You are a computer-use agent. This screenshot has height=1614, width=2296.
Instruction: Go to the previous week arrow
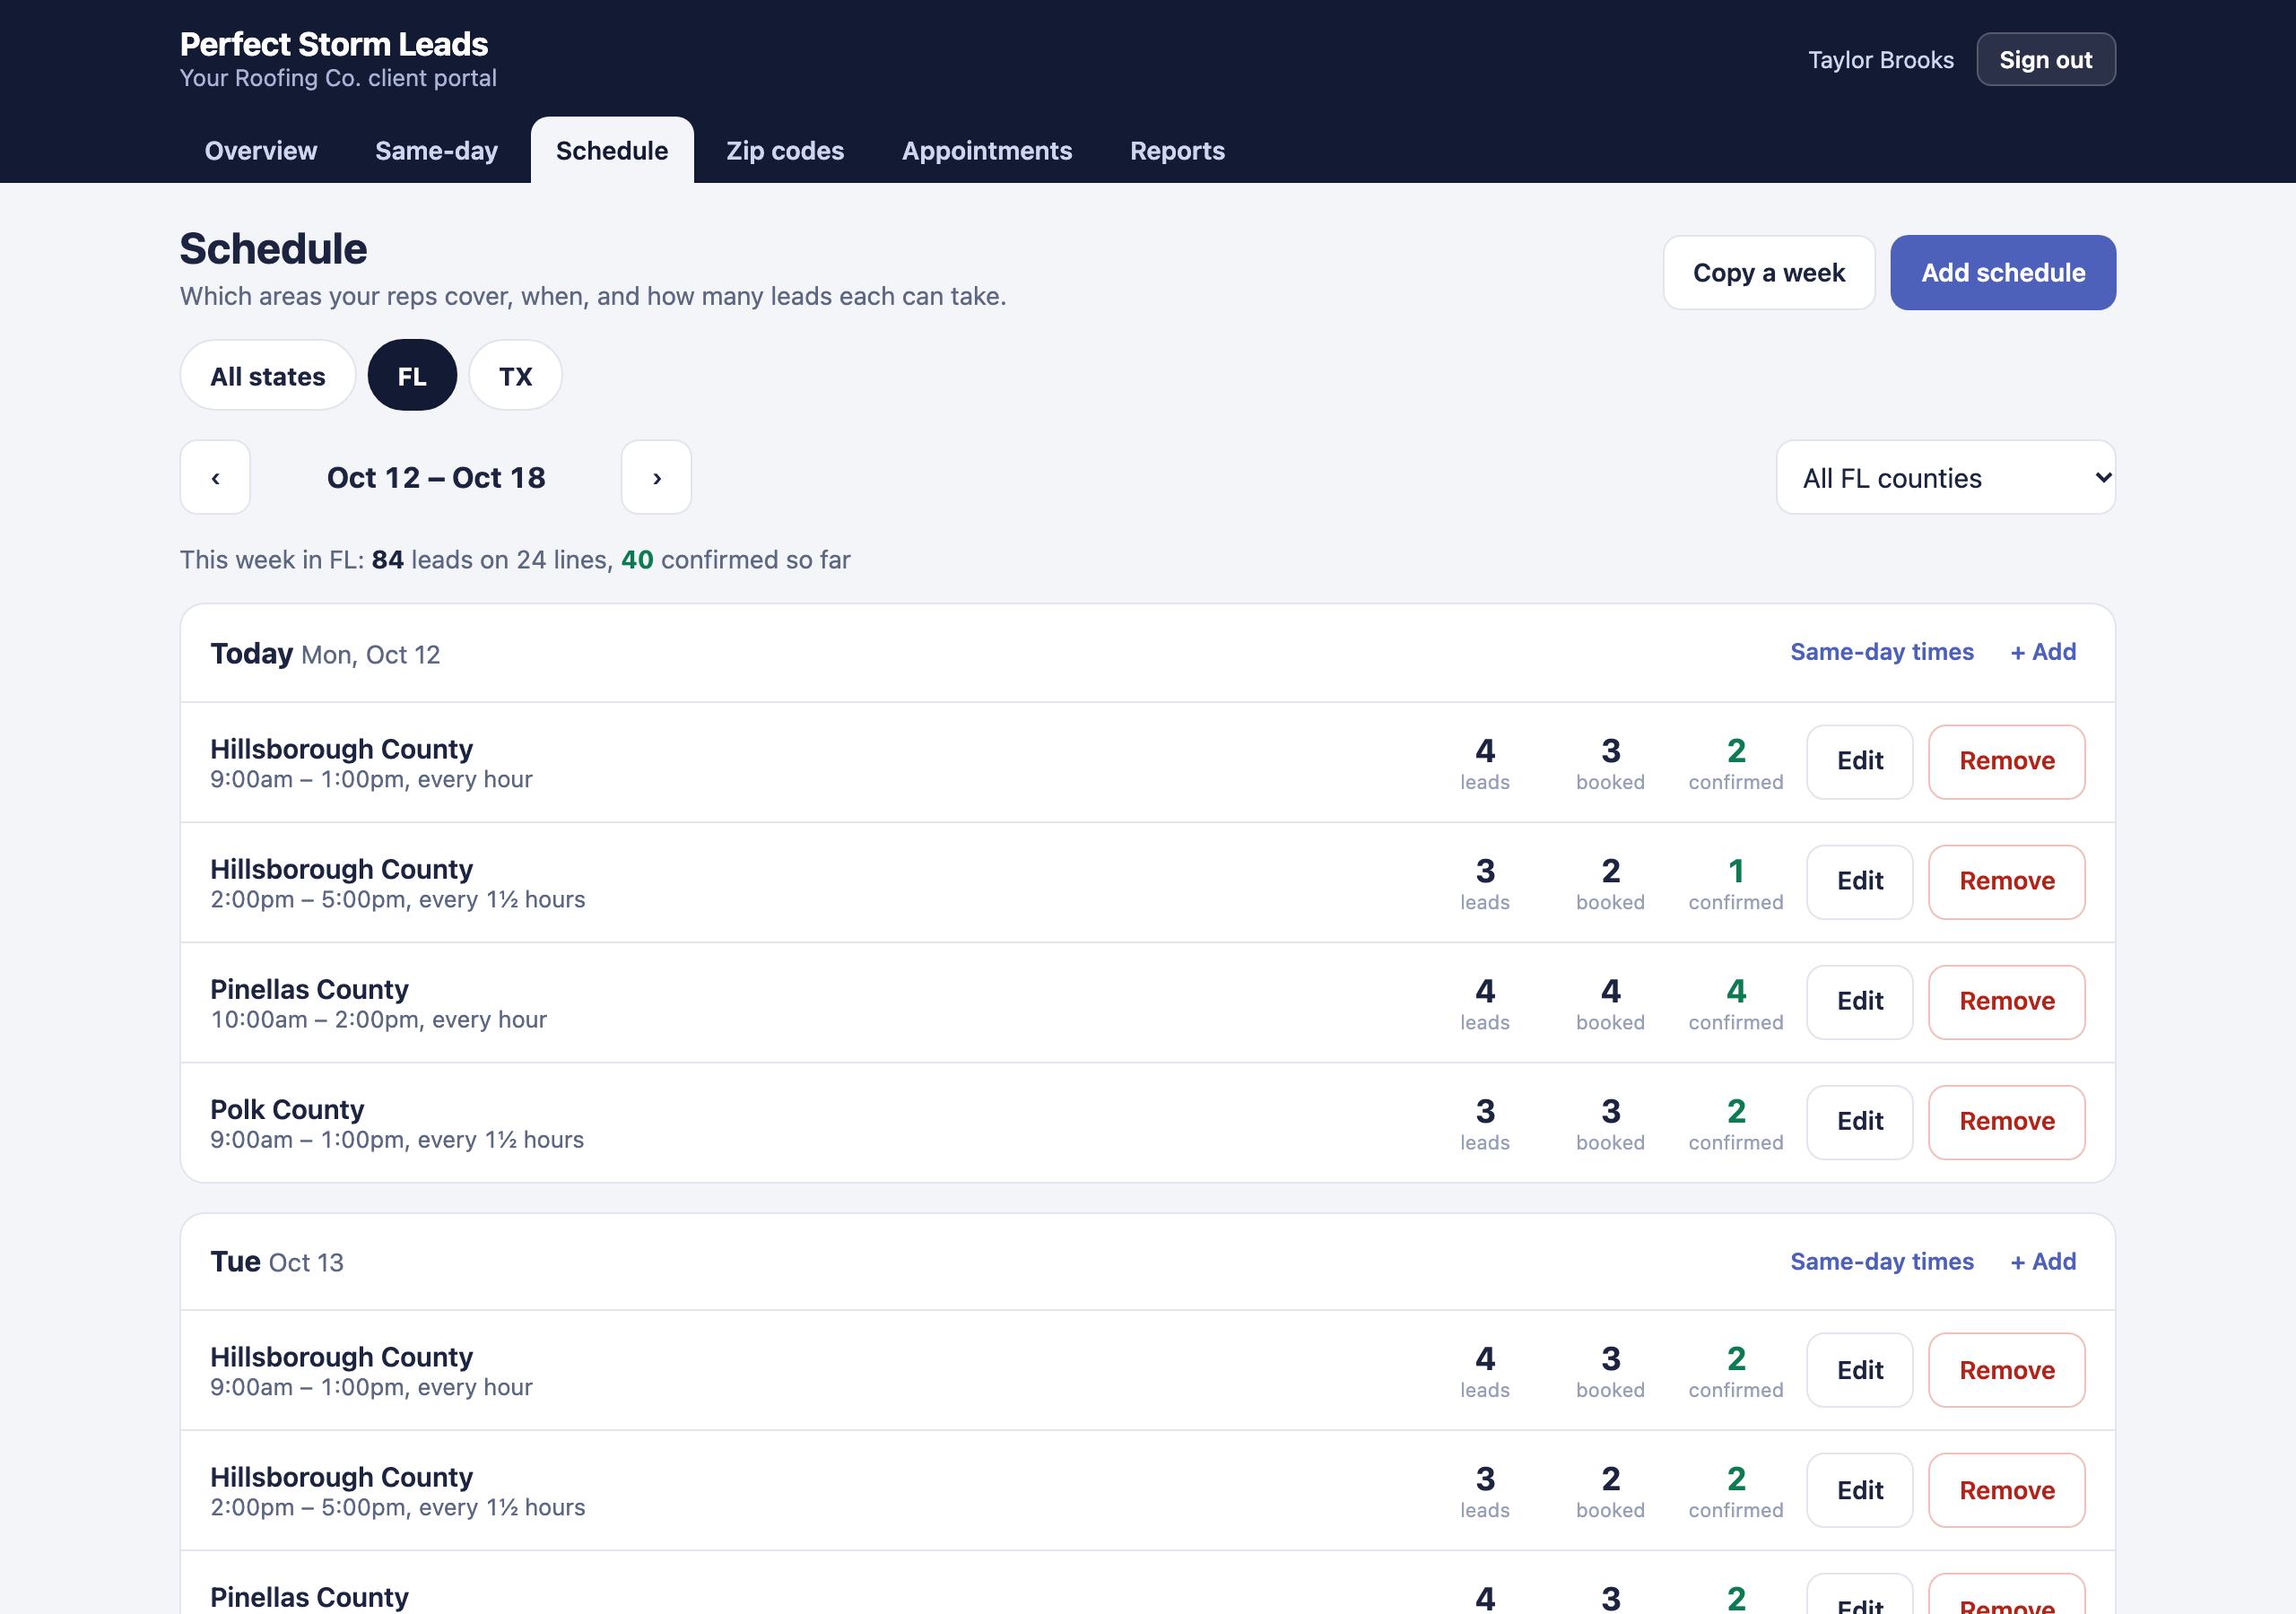(x=215, y=478)
